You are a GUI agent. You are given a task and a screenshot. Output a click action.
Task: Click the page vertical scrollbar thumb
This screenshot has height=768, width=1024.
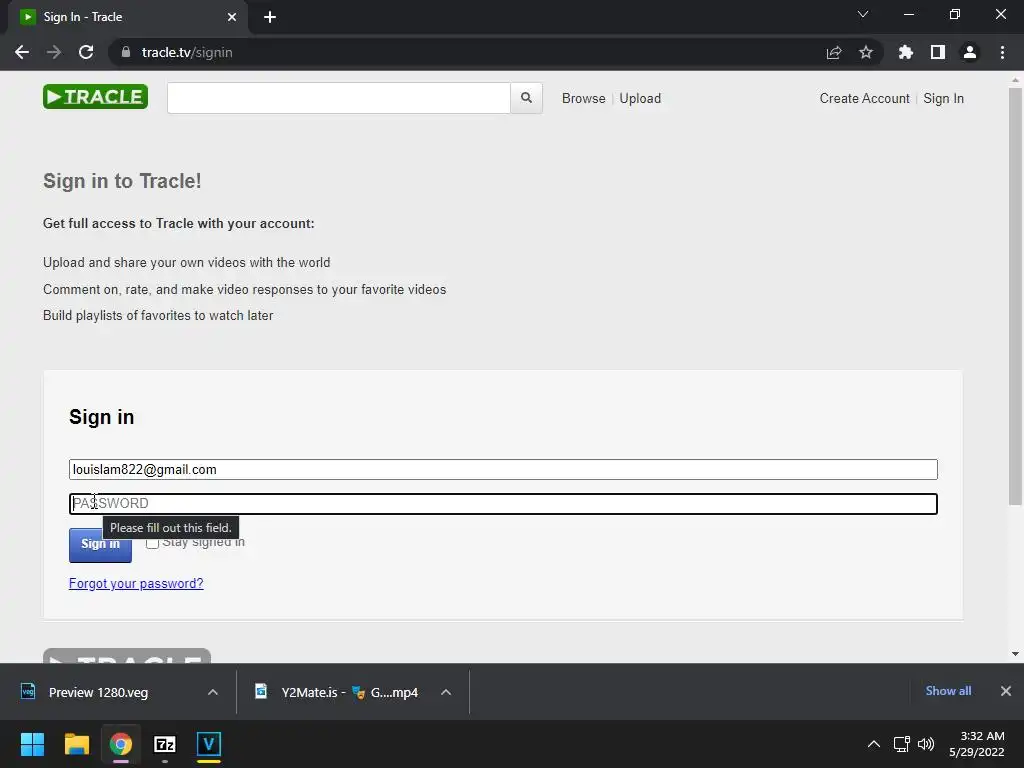coord(1015,297)
